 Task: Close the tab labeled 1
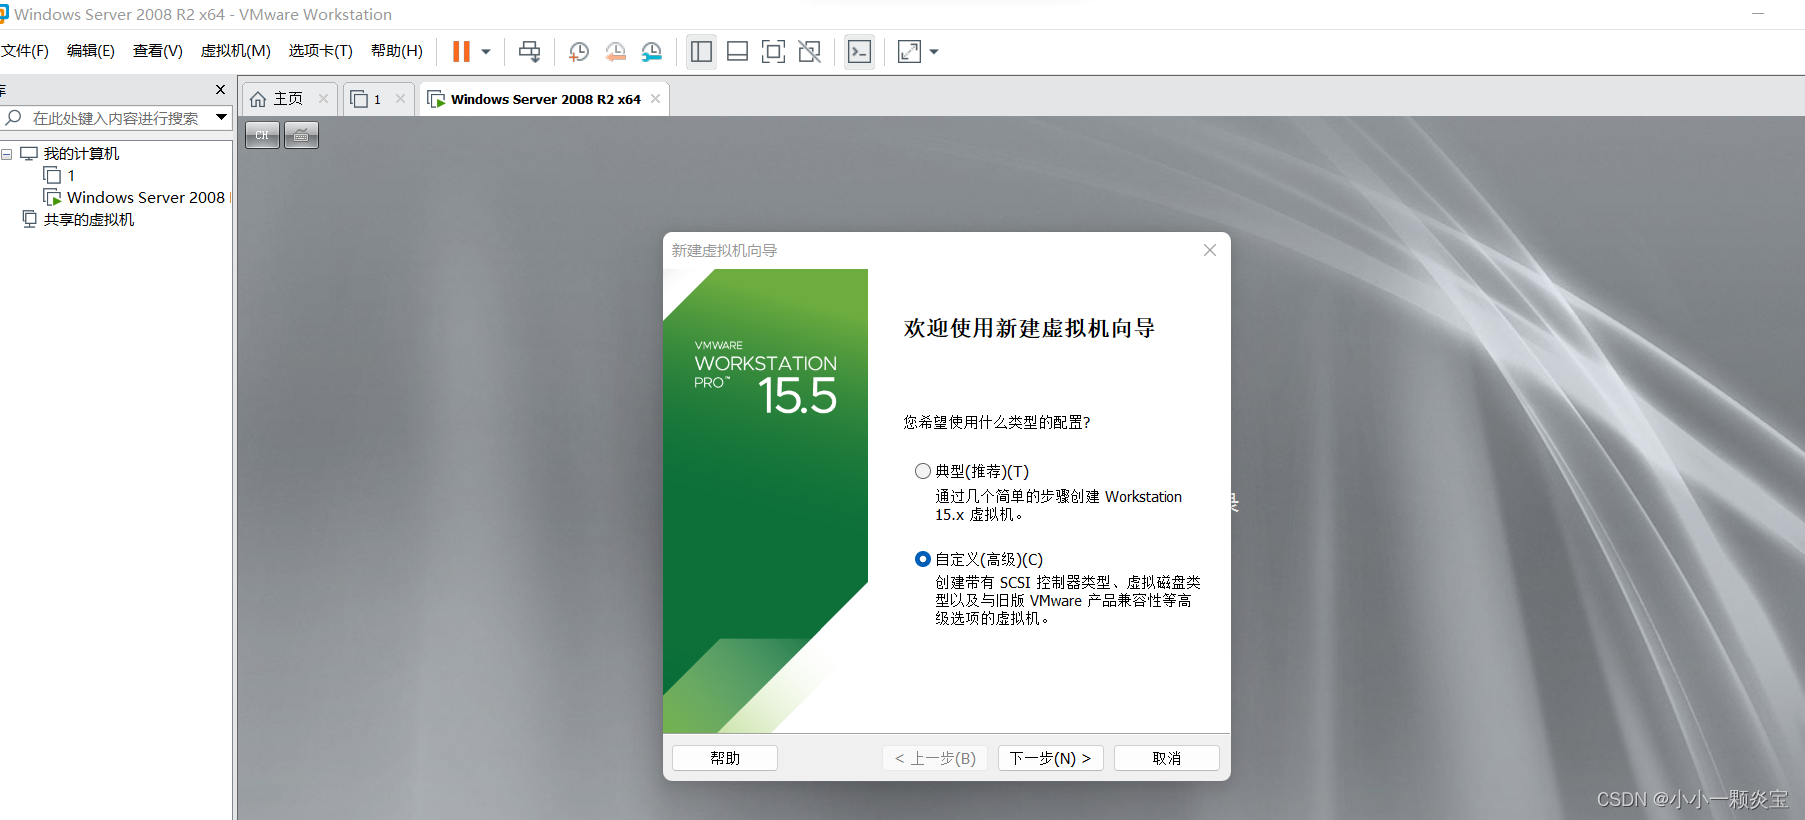(x=400, y=98)
